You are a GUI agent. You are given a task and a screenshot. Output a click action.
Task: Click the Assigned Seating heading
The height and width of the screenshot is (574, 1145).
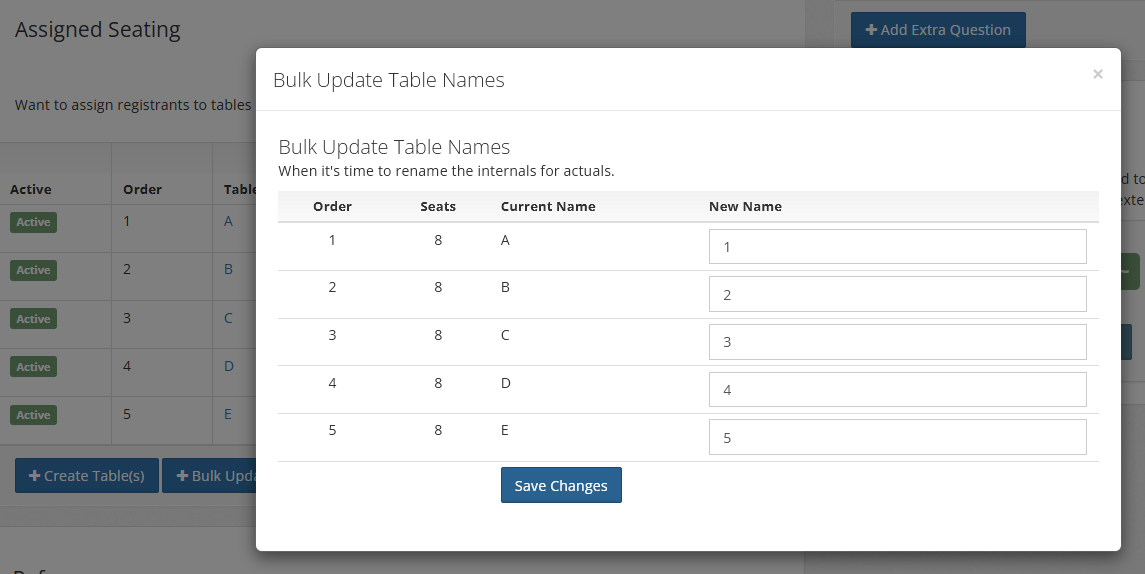tap(98, 30)
